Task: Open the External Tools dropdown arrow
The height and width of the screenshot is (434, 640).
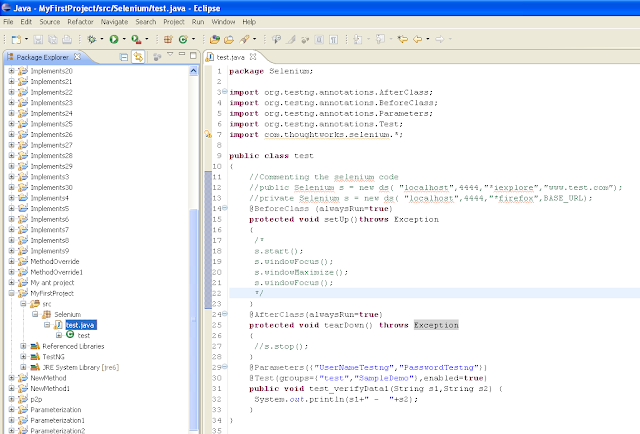Action: [147, 39]
